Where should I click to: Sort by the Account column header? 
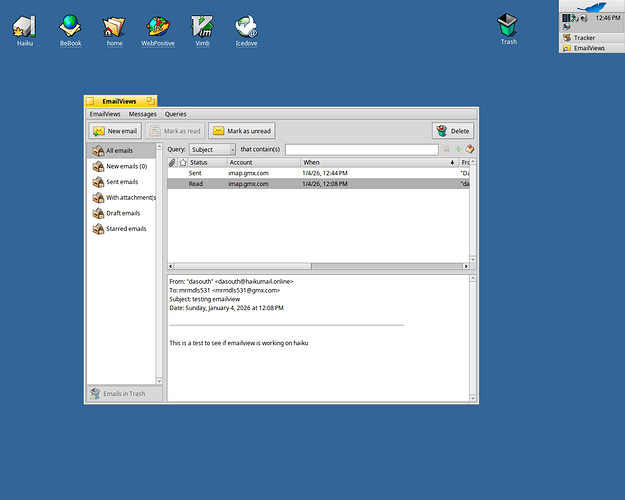pyautogui.click(x=263, y=162)
